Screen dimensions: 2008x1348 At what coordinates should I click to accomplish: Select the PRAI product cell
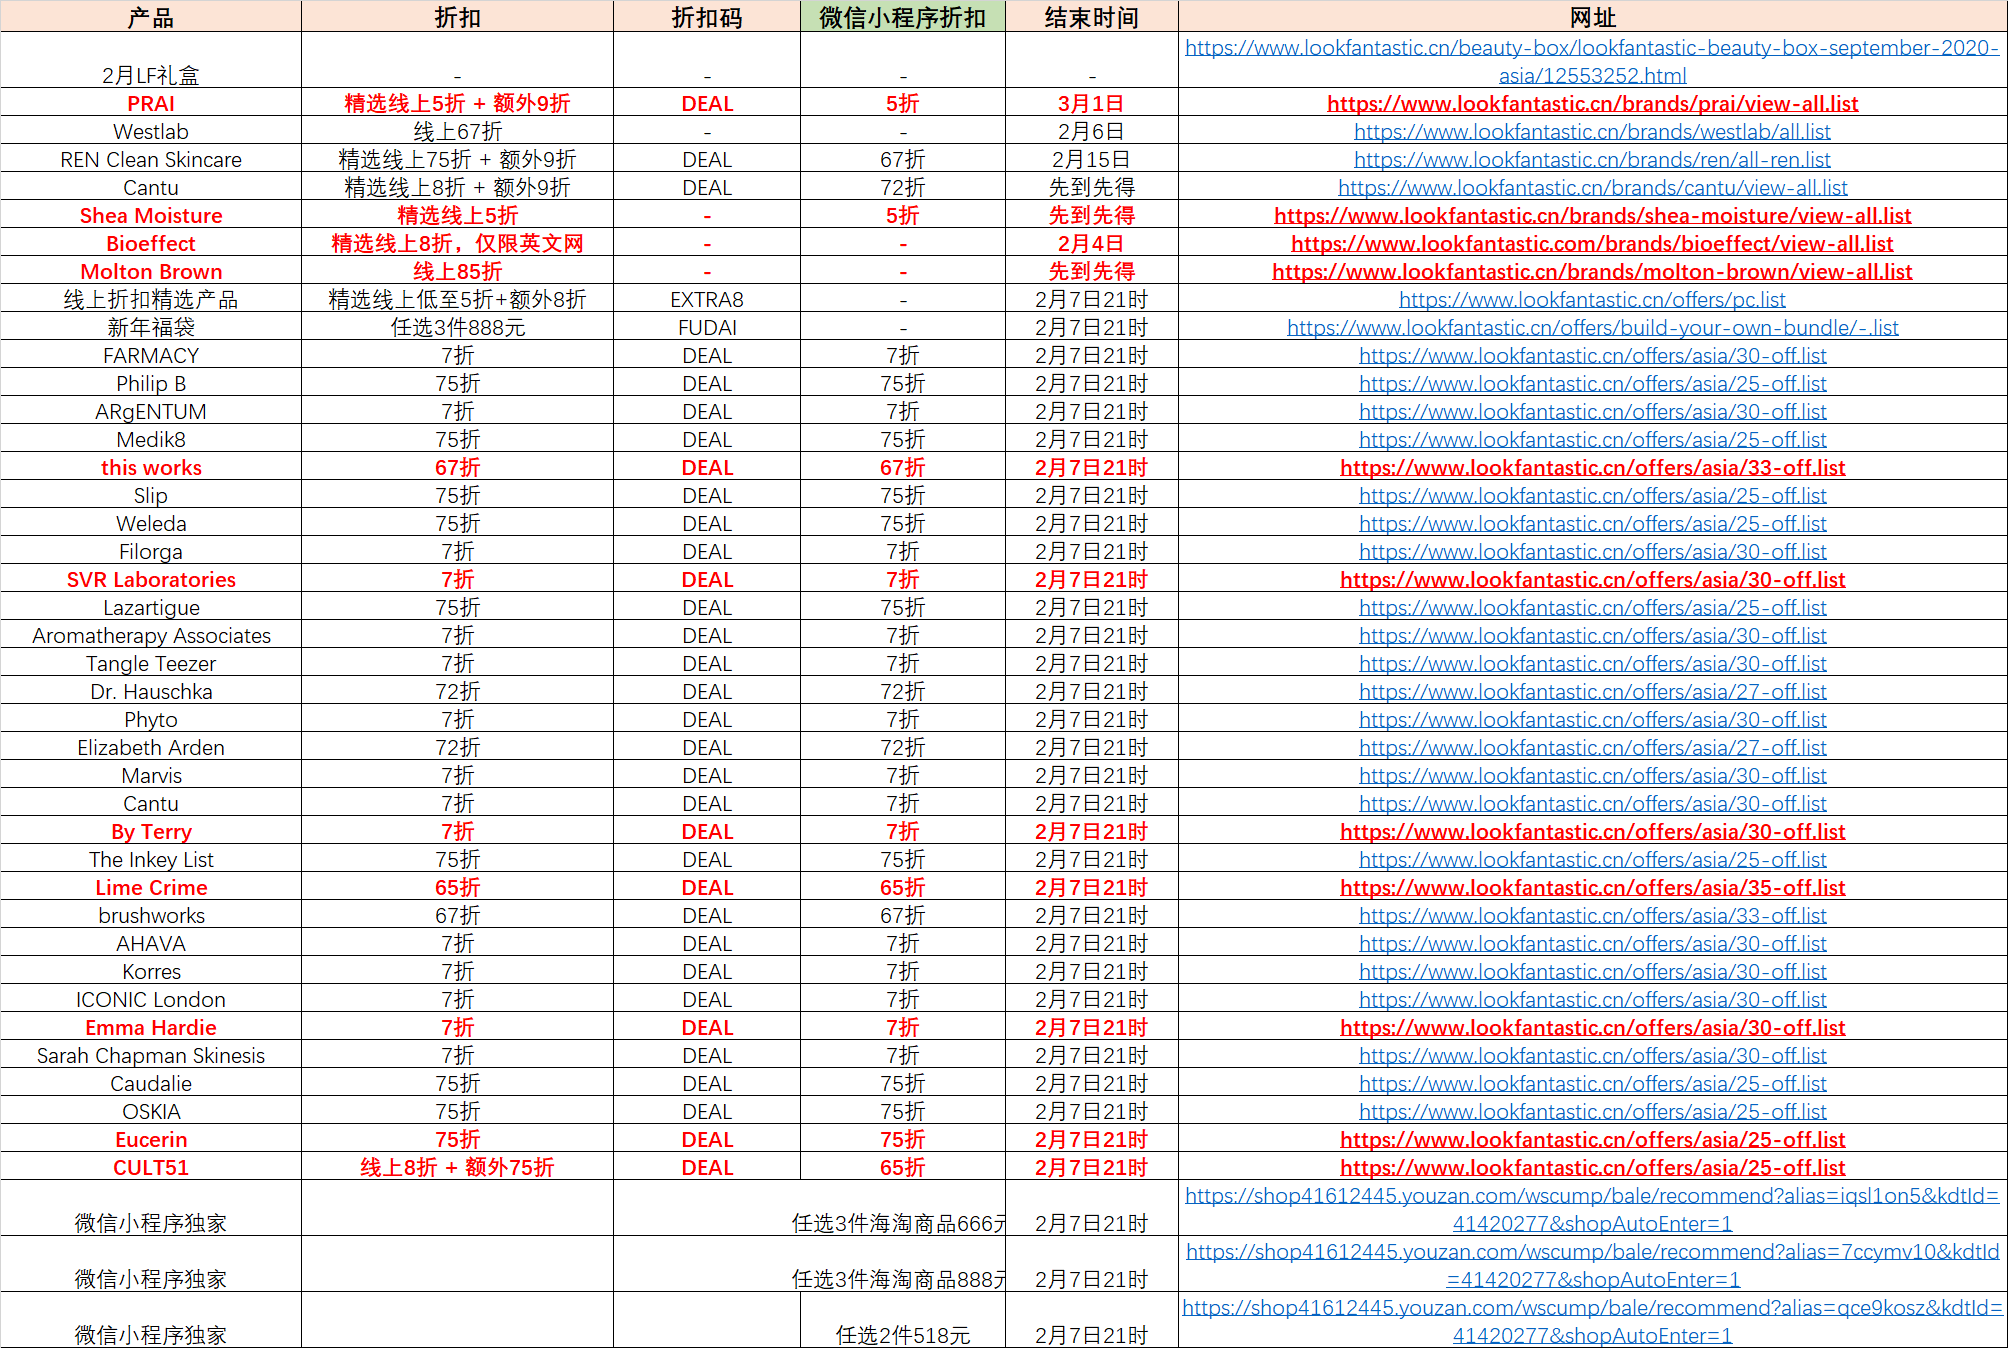(x=151, y=104)
